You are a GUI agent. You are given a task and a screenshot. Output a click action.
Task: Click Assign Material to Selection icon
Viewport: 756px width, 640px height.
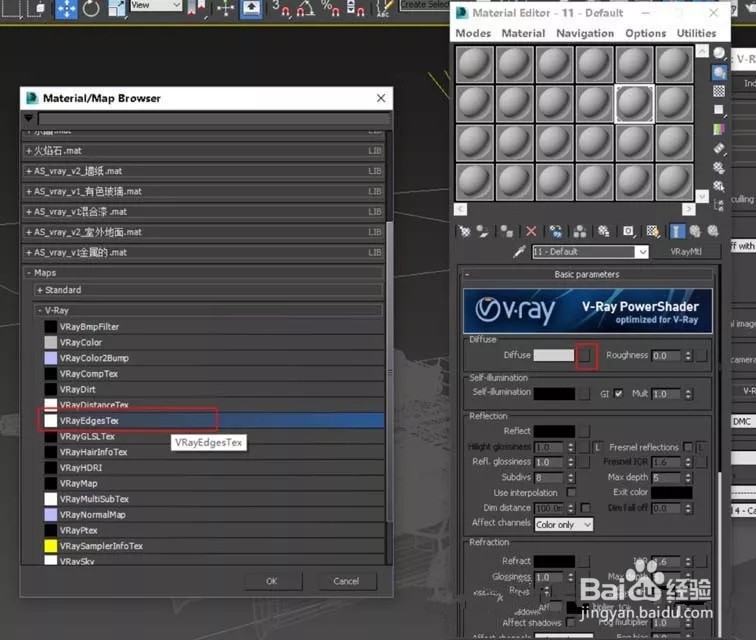point(506,231)
